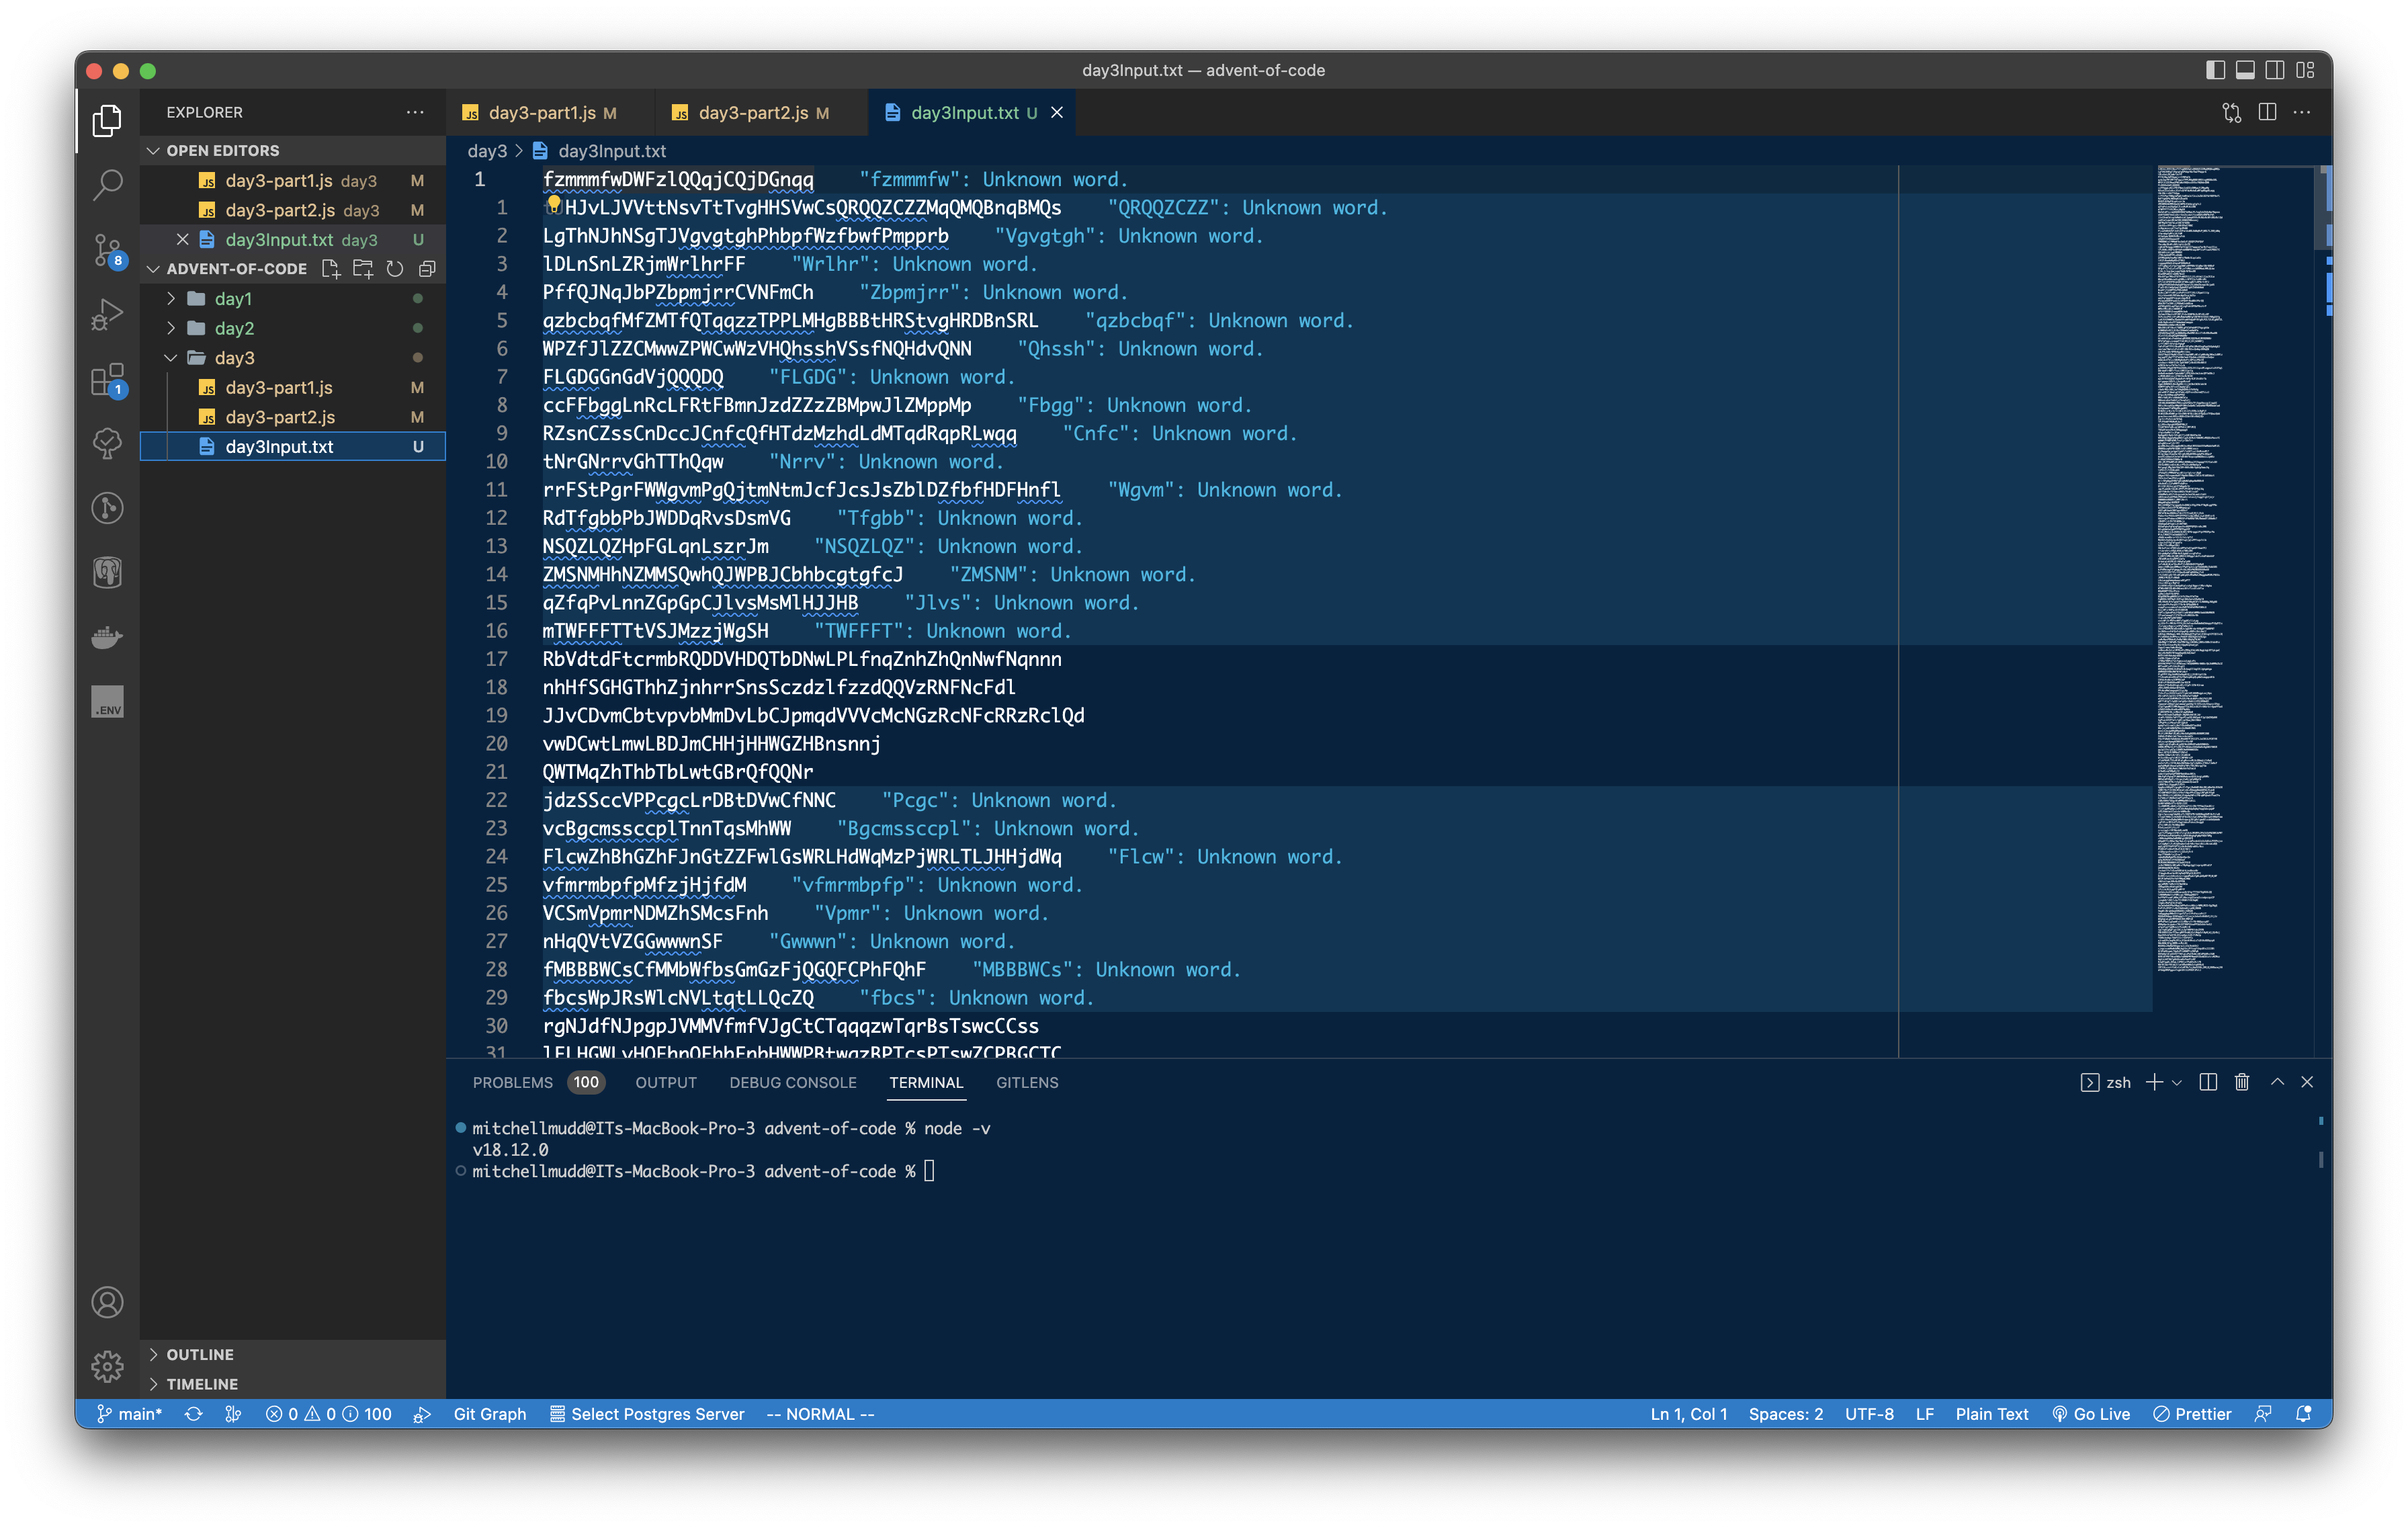Open the PostgreSQL explorer sidebar

click(107, 572)
